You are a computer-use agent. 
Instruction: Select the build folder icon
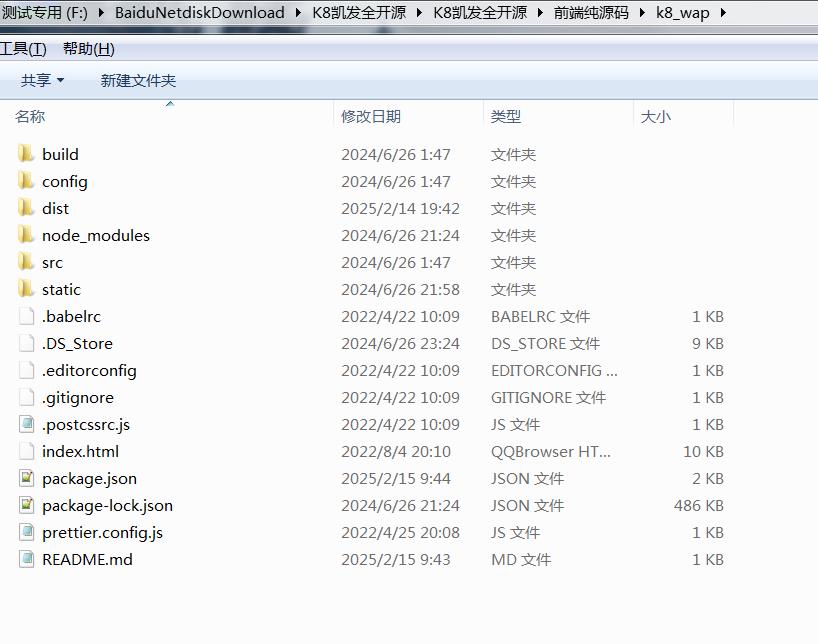pyautogui.click(x=26, y=154)
